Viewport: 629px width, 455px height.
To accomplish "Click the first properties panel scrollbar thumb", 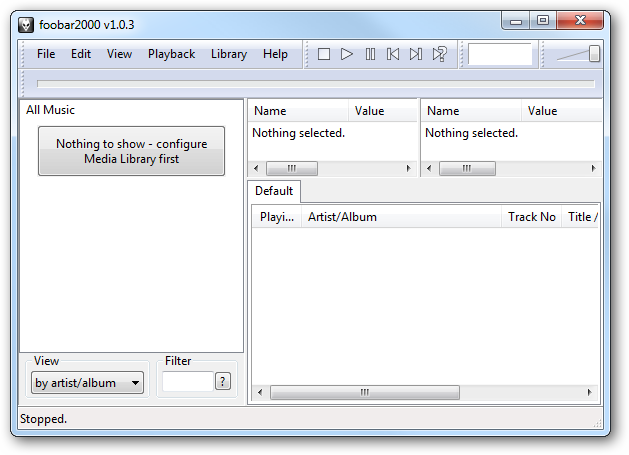I will click(x=292, y=168).
